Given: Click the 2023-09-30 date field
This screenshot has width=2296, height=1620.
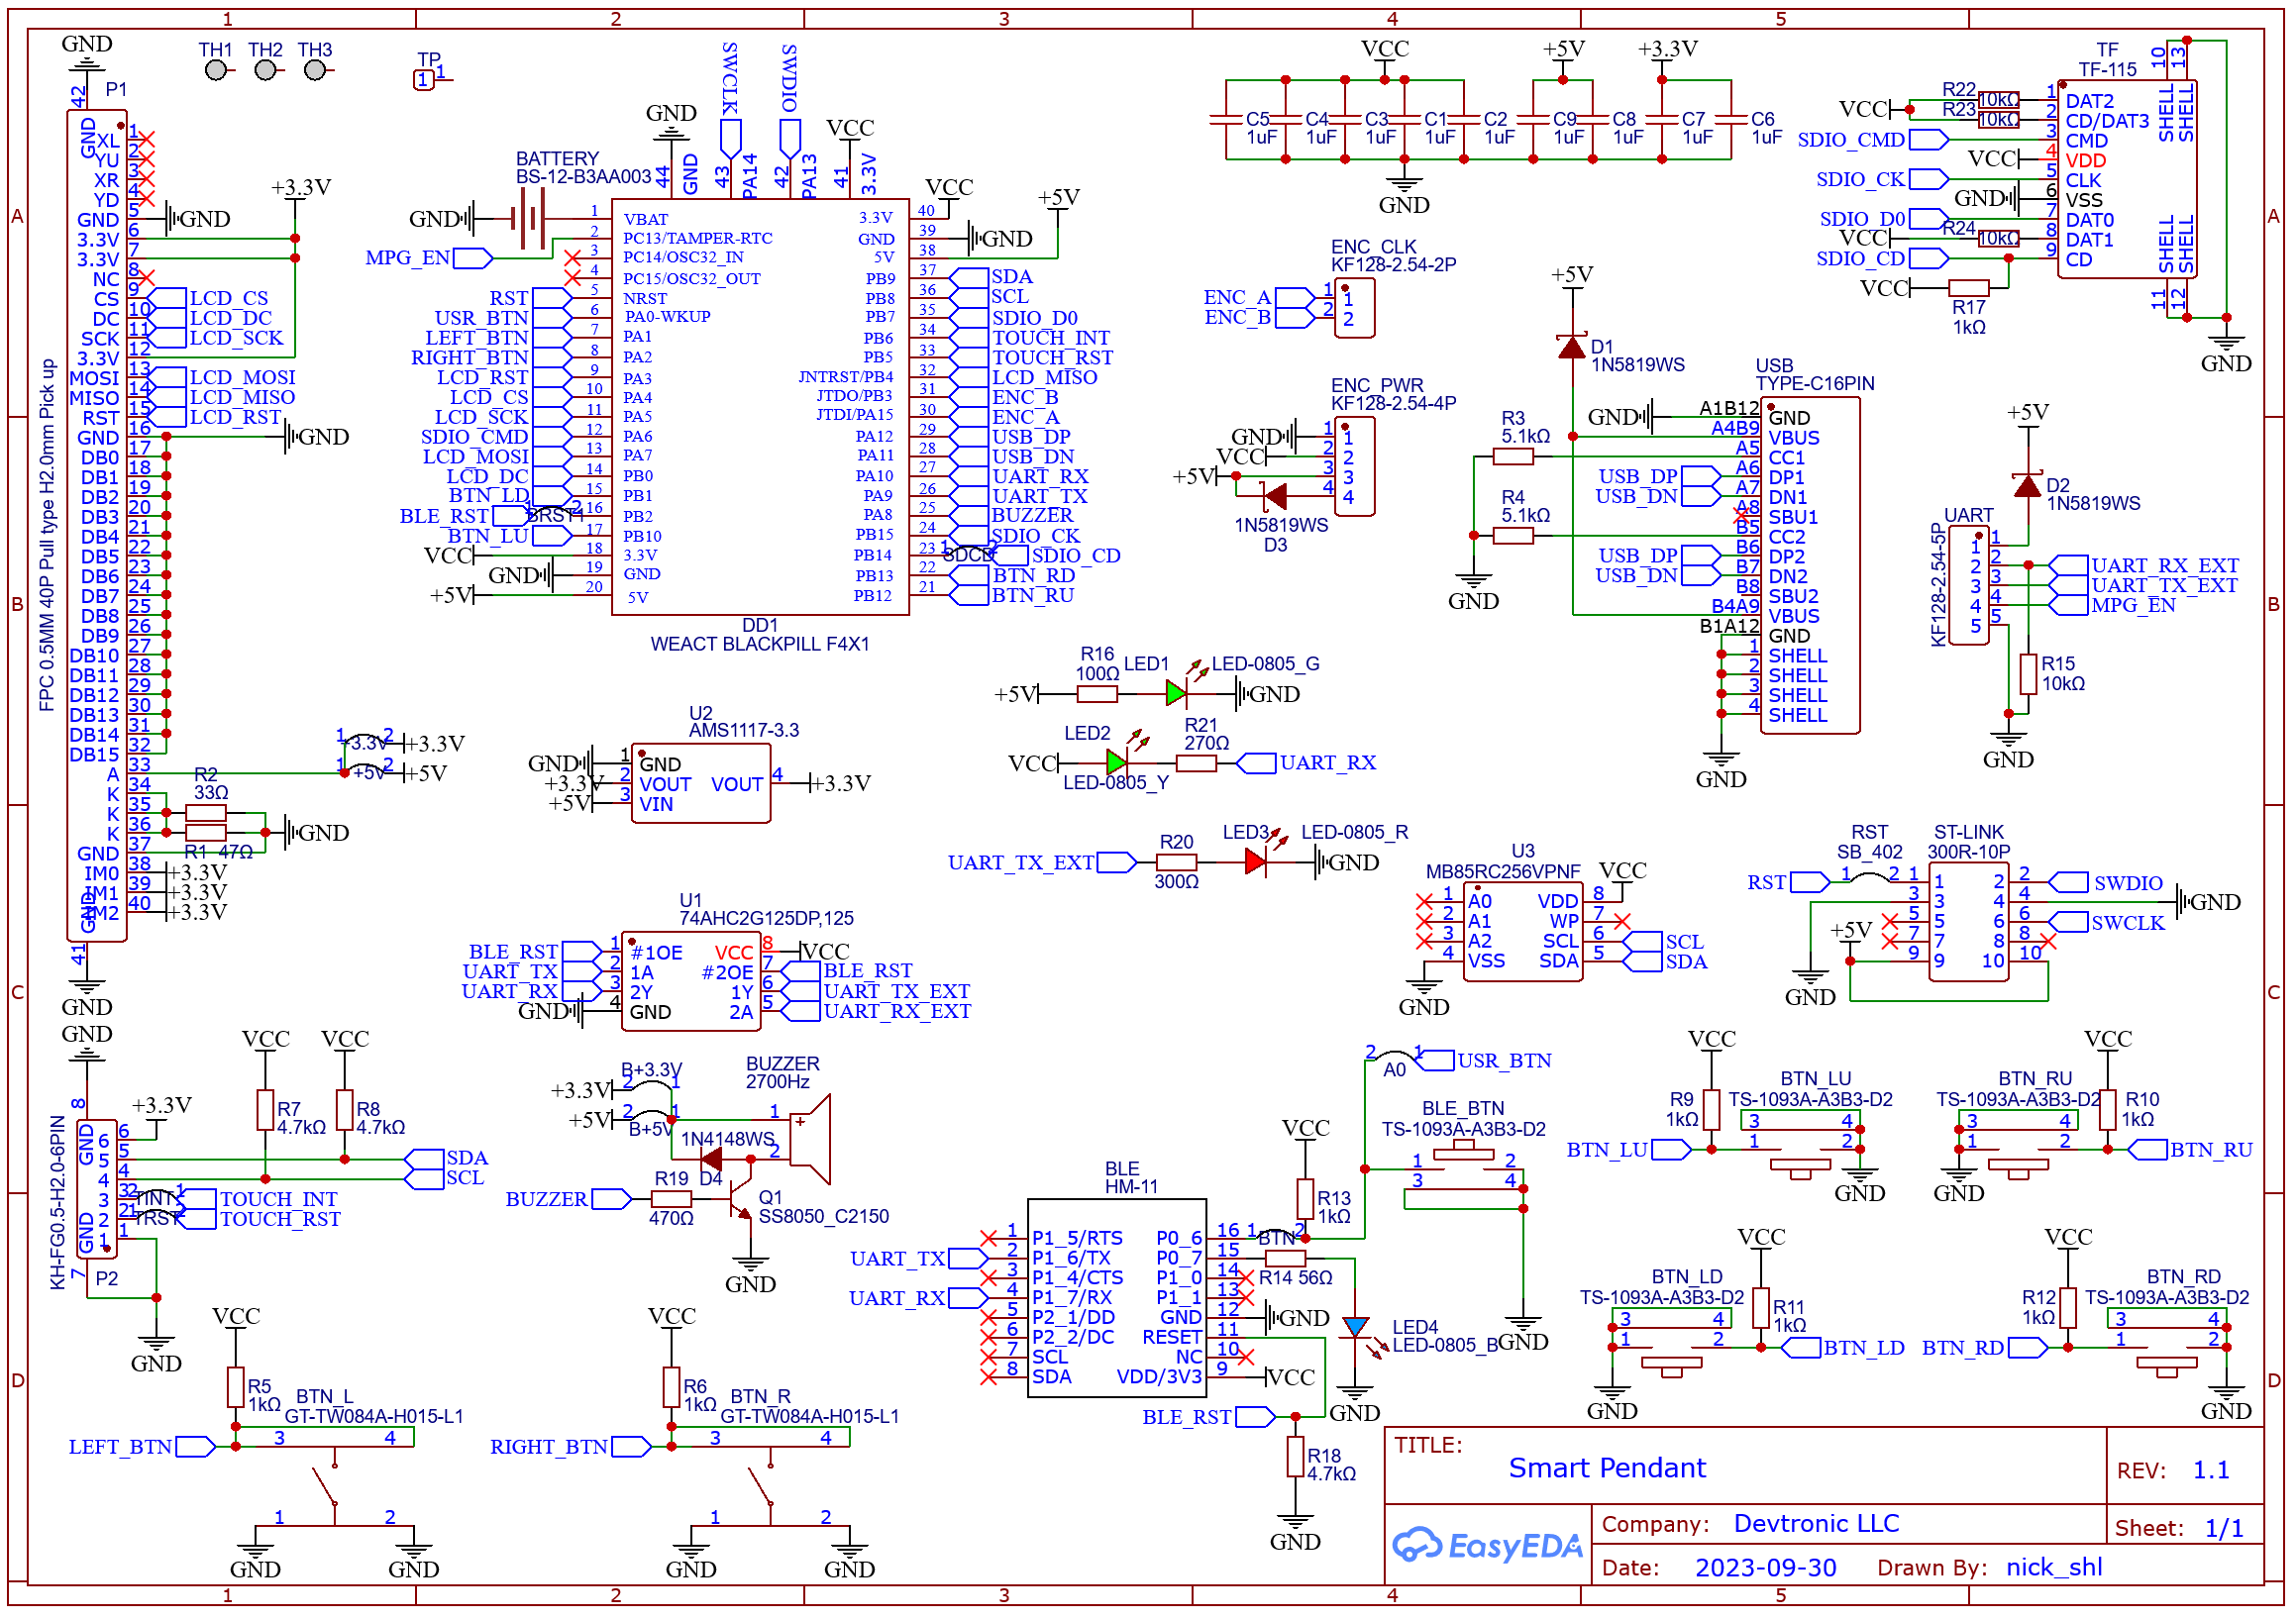Looking at the screenshot, I should coord(1765,1568).
